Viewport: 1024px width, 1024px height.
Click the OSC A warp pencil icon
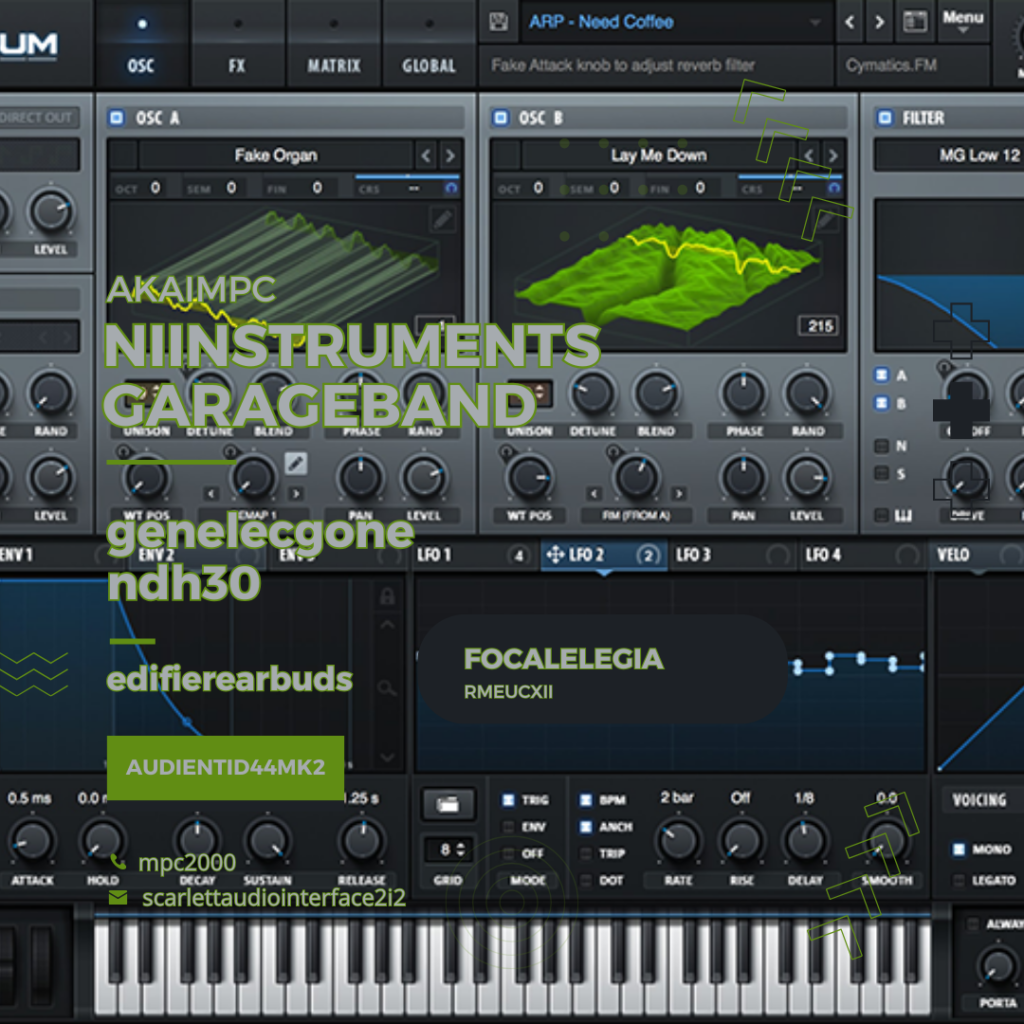click(296, 464)
